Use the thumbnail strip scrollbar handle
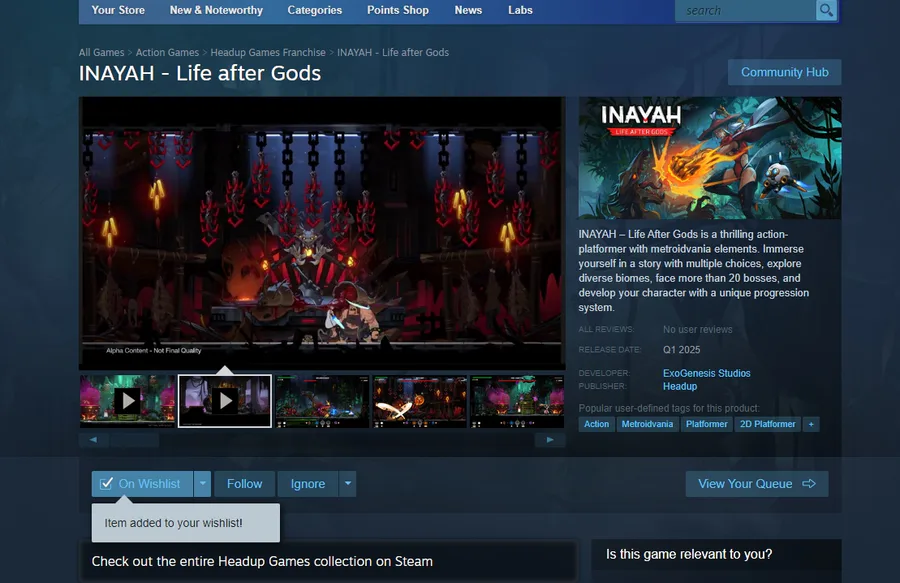The image size is (900, 583). point(134,440)
